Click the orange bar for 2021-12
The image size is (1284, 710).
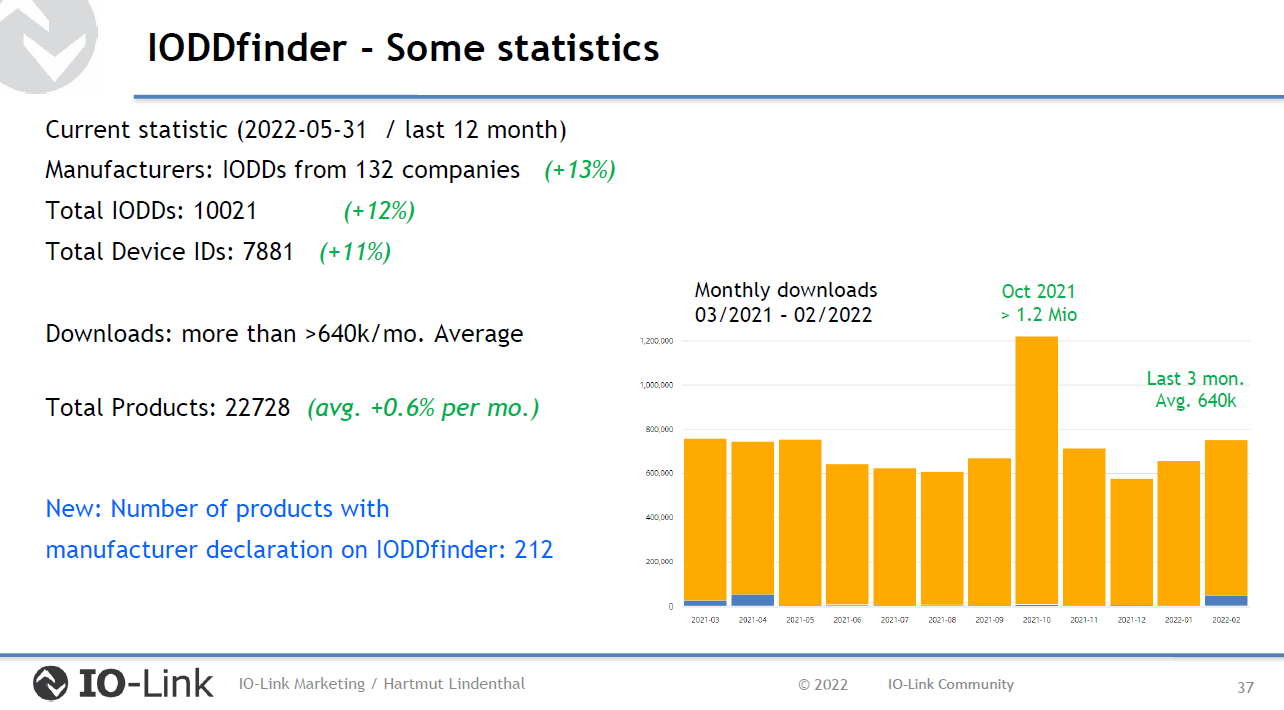click(x=1132, y=542)
